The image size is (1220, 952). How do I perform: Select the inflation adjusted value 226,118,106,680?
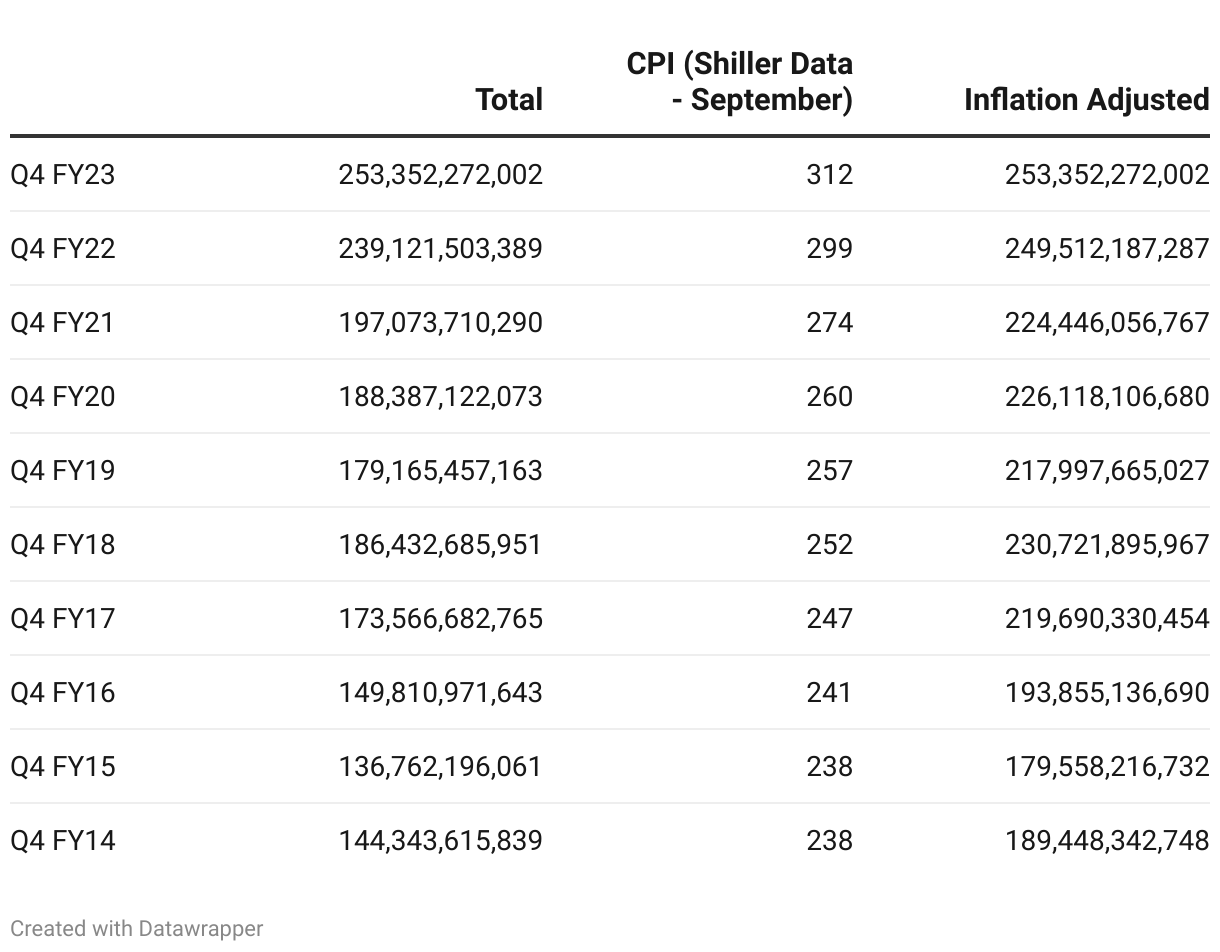pyautogui.click(x=1107, y=397)
